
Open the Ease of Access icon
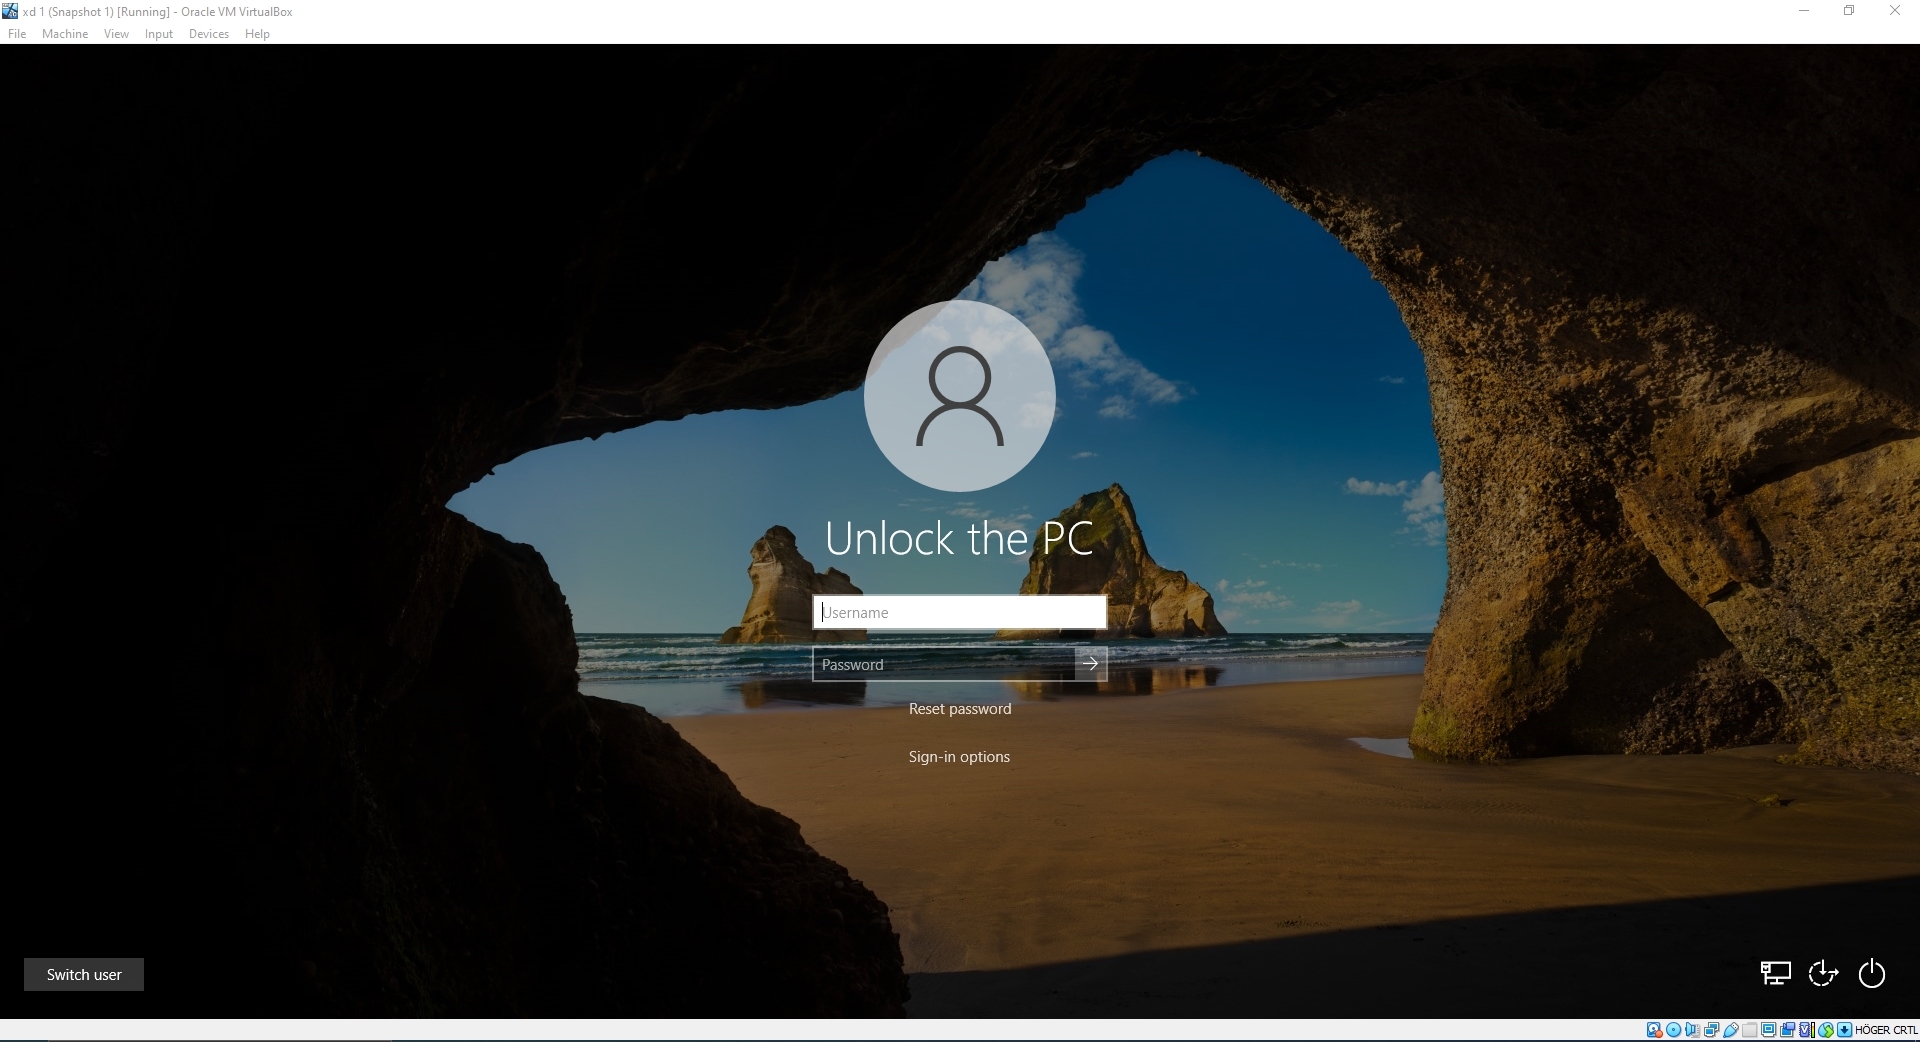1823,973
